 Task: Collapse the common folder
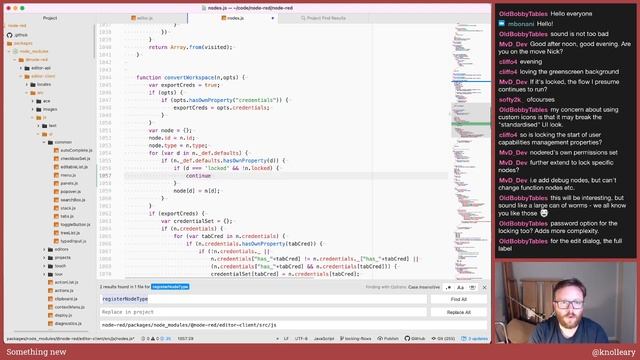click(44, 142)
